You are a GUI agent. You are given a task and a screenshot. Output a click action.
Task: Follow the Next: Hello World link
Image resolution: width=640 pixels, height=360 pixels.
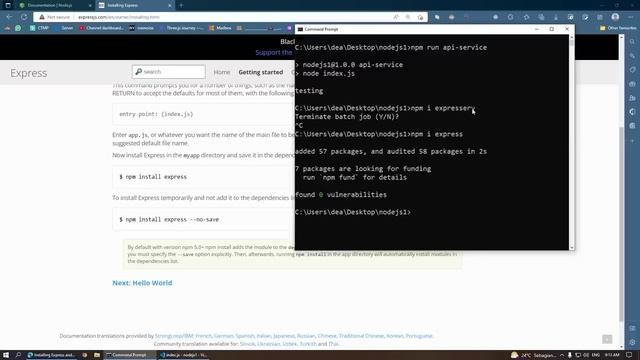click(142, 283)
